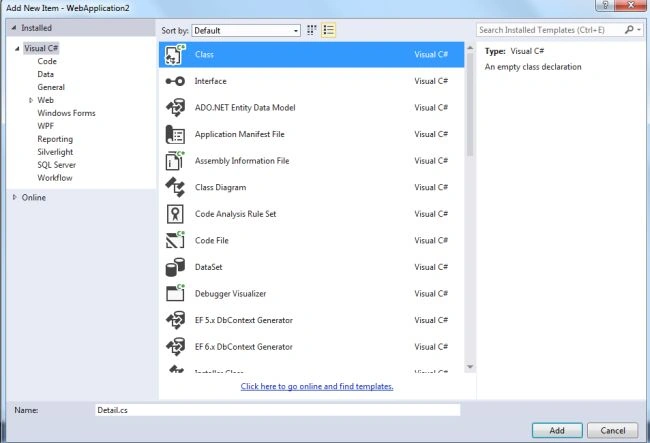
Task: Collapse the Installed section
Action: coord(14,28)
